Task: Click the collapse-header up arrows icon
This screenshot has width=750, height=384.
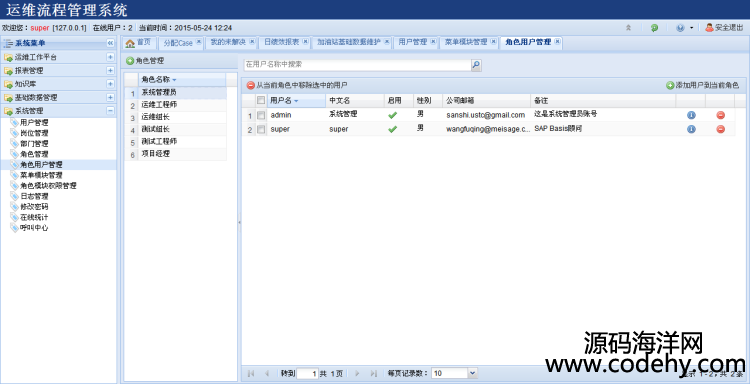Action: pyautogui.click(x=629, y=28)
